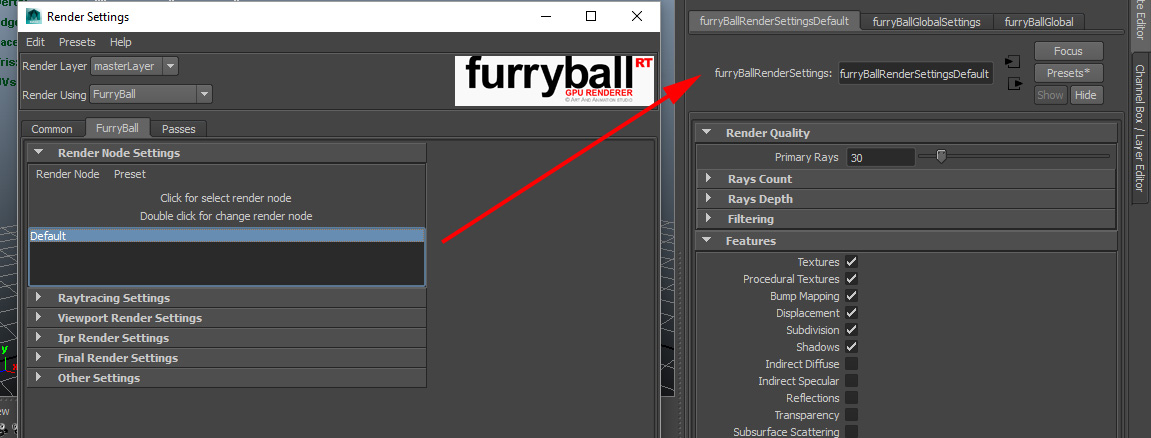Expand the Filtering section
This screenshot has height=438, width=1151.
point(906,219)
